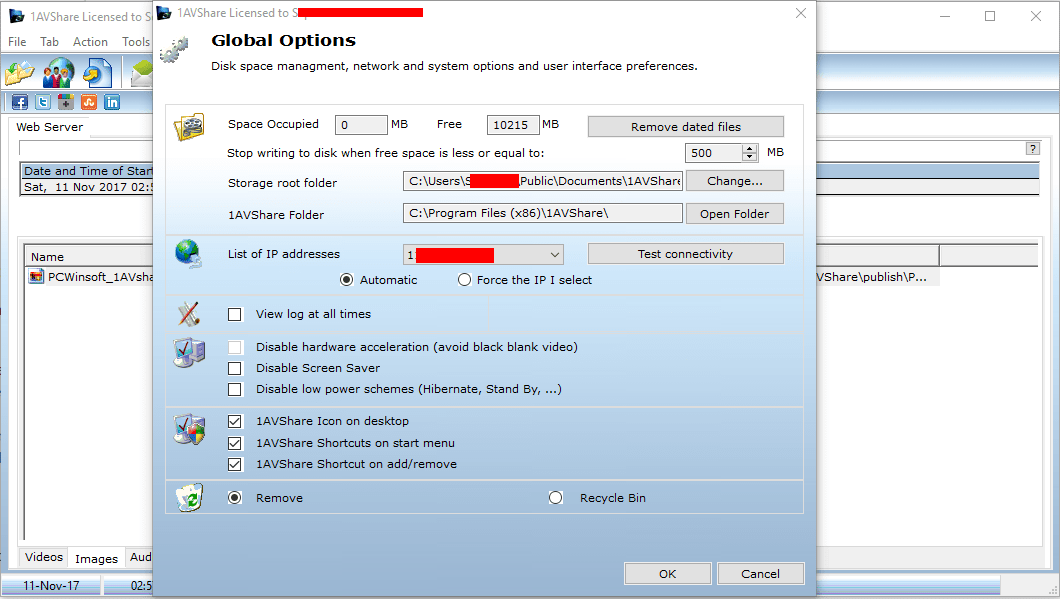The height and width of the screenshot is (599, 1060).
Task: Click the Storage root folder path field
Action: point(543,181)
